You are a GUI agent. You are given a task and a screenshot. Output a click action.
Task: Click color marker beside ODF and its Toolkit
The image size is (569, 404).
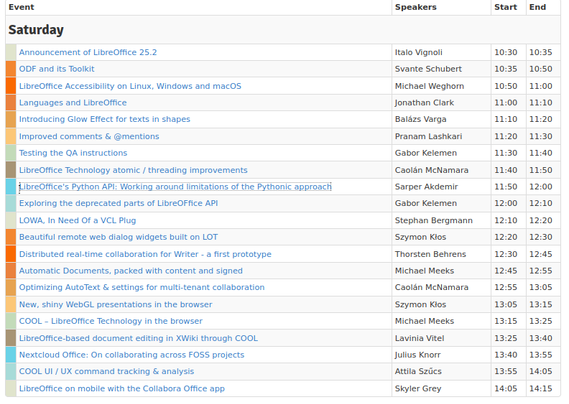(x=11, y=69)
